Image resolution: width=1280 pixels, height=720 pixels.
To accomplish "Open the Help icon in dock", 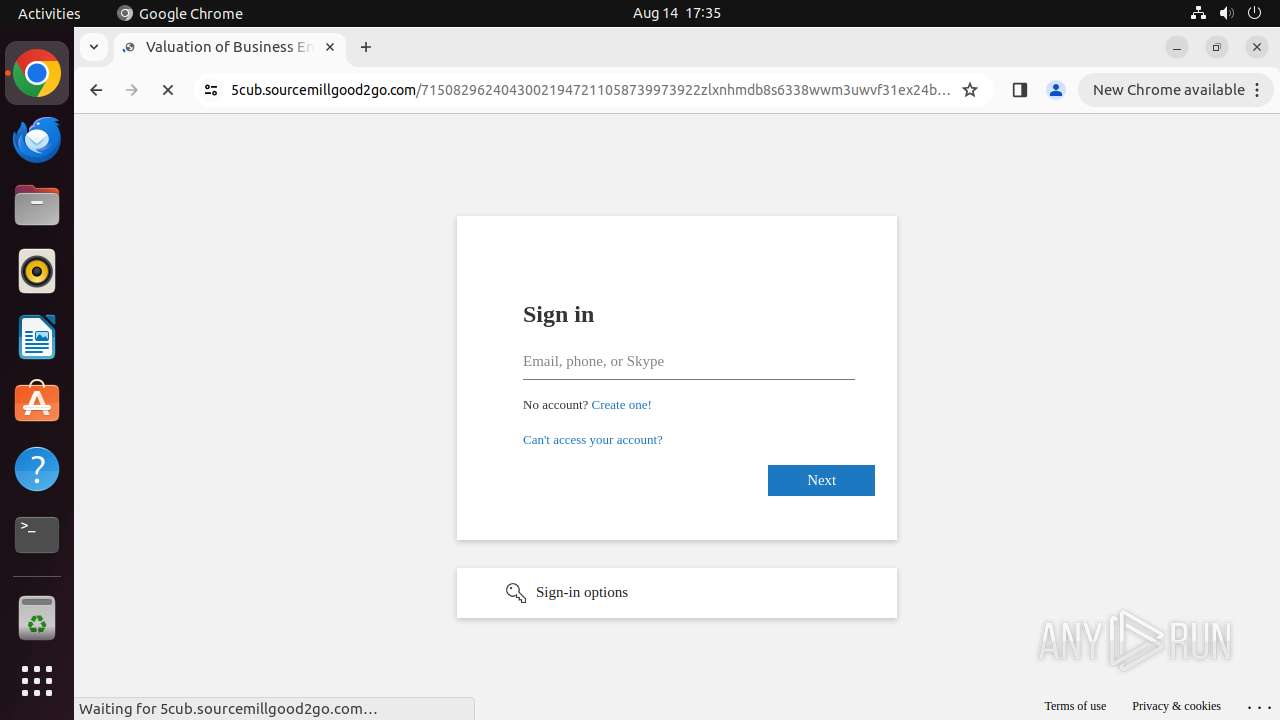I will [x=37, y=468].
